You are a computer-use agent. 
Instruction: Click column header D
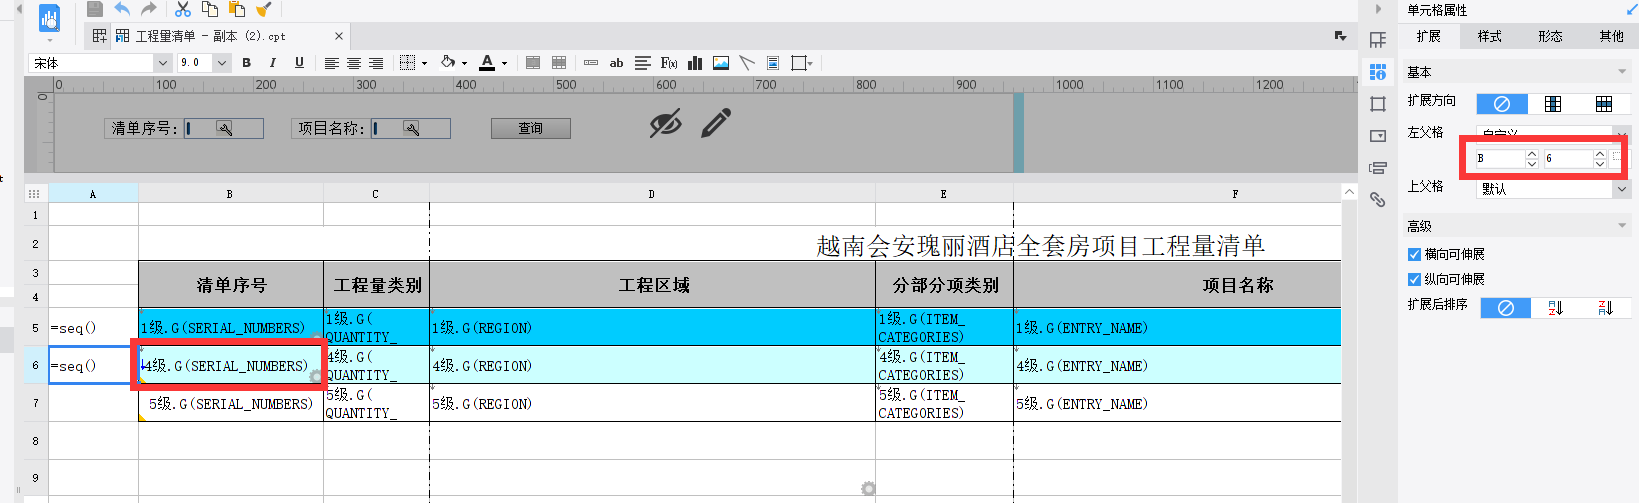click(651, 194)
